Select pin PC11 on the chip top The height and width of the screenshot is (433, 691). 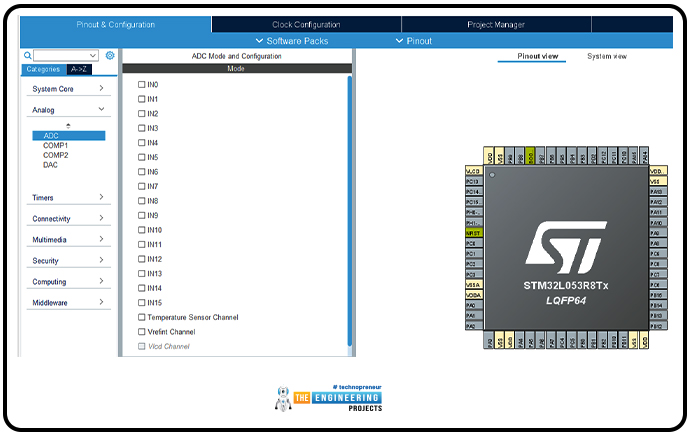tap(613, 155)
